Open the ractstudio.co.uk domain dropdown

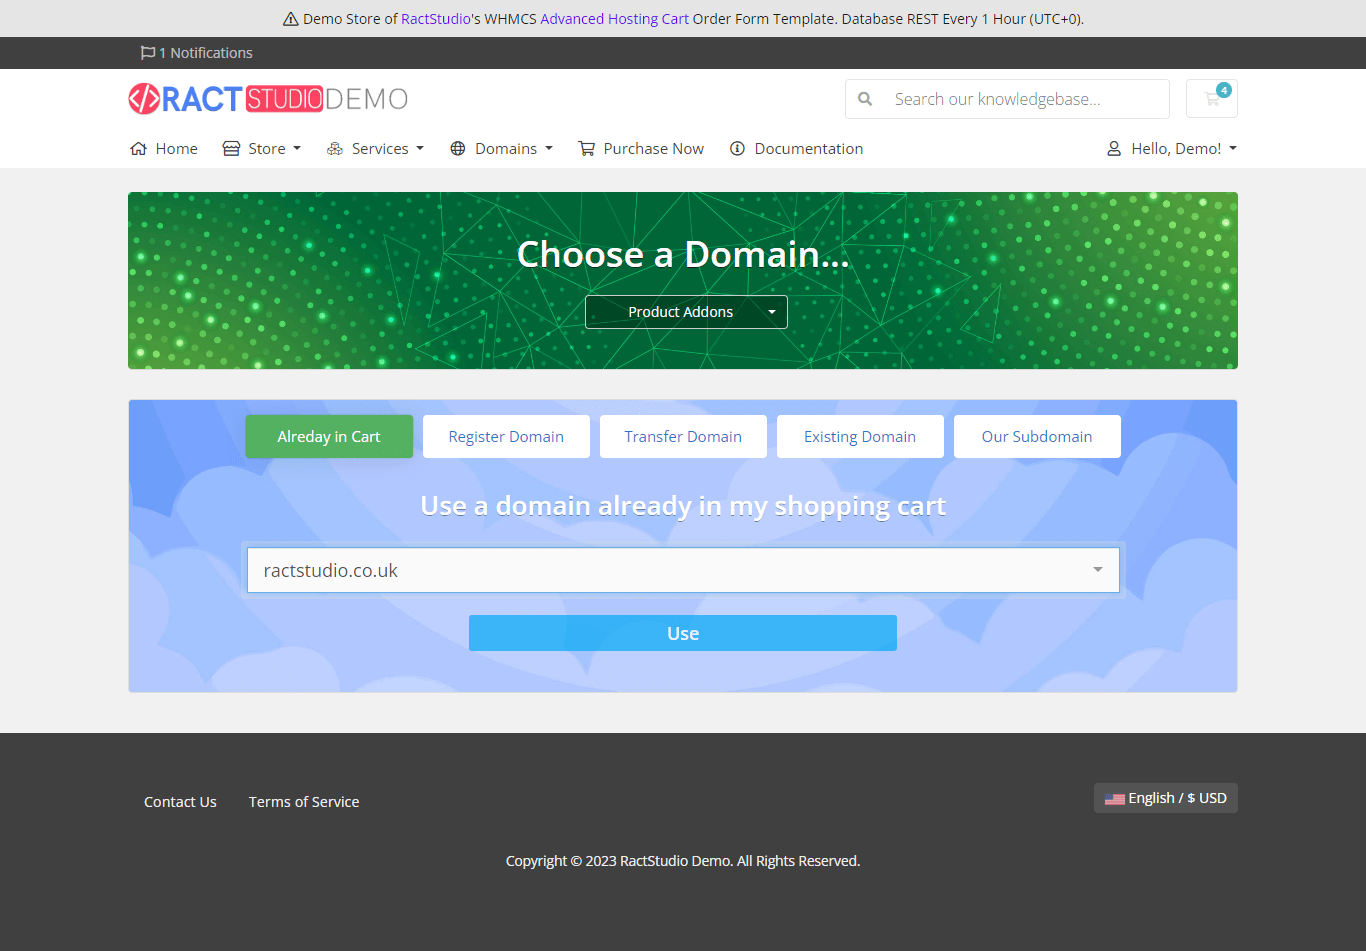point(1097,569)
